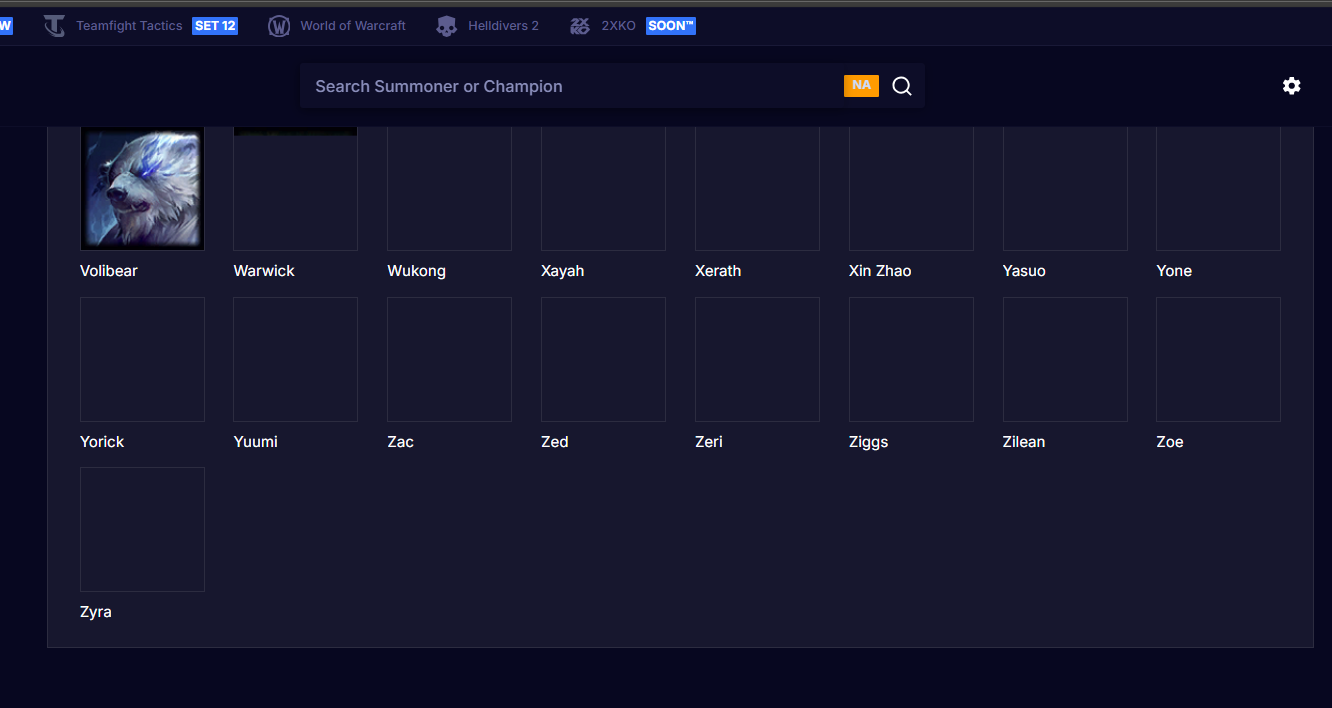Select the Yuumi champion tile
1332x708 pixels.
(x=295, y=359)
